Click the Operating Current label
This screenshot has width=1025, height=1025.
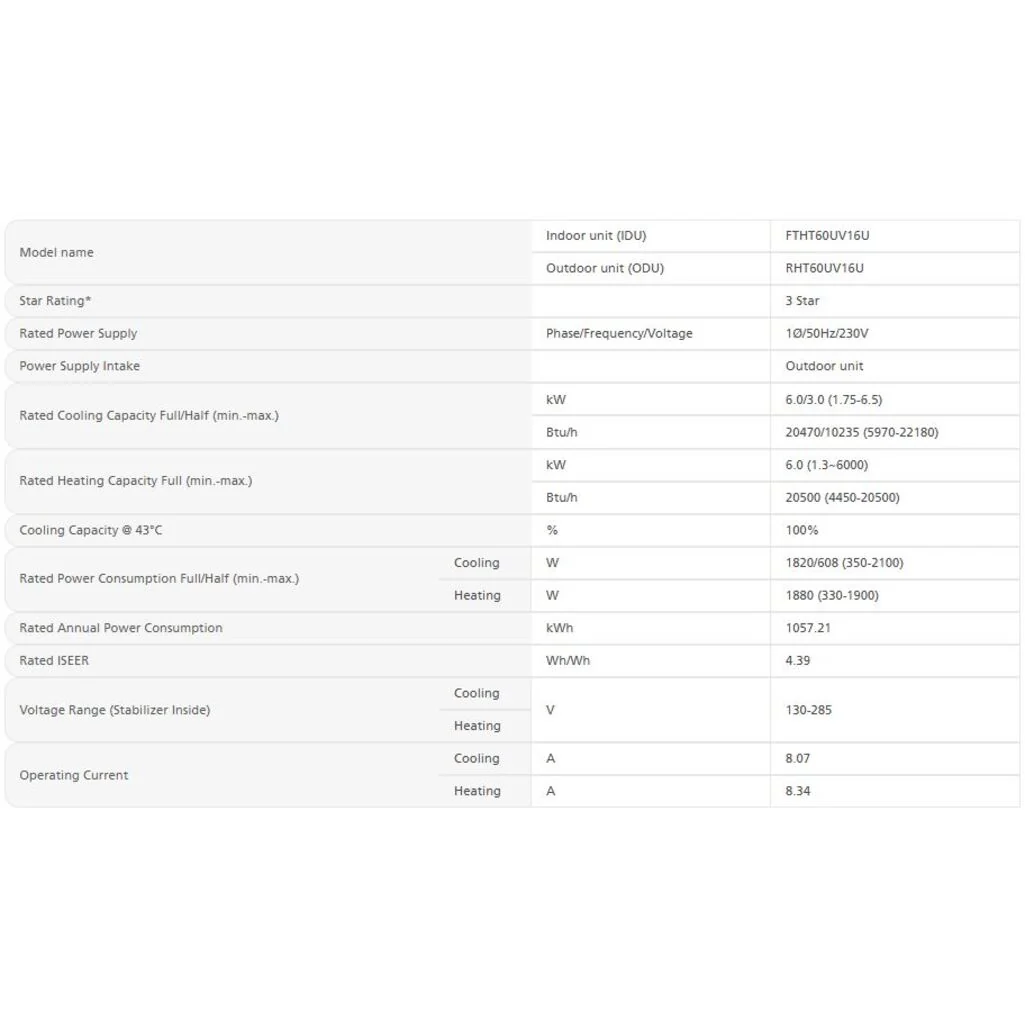[x=73, y=775]
